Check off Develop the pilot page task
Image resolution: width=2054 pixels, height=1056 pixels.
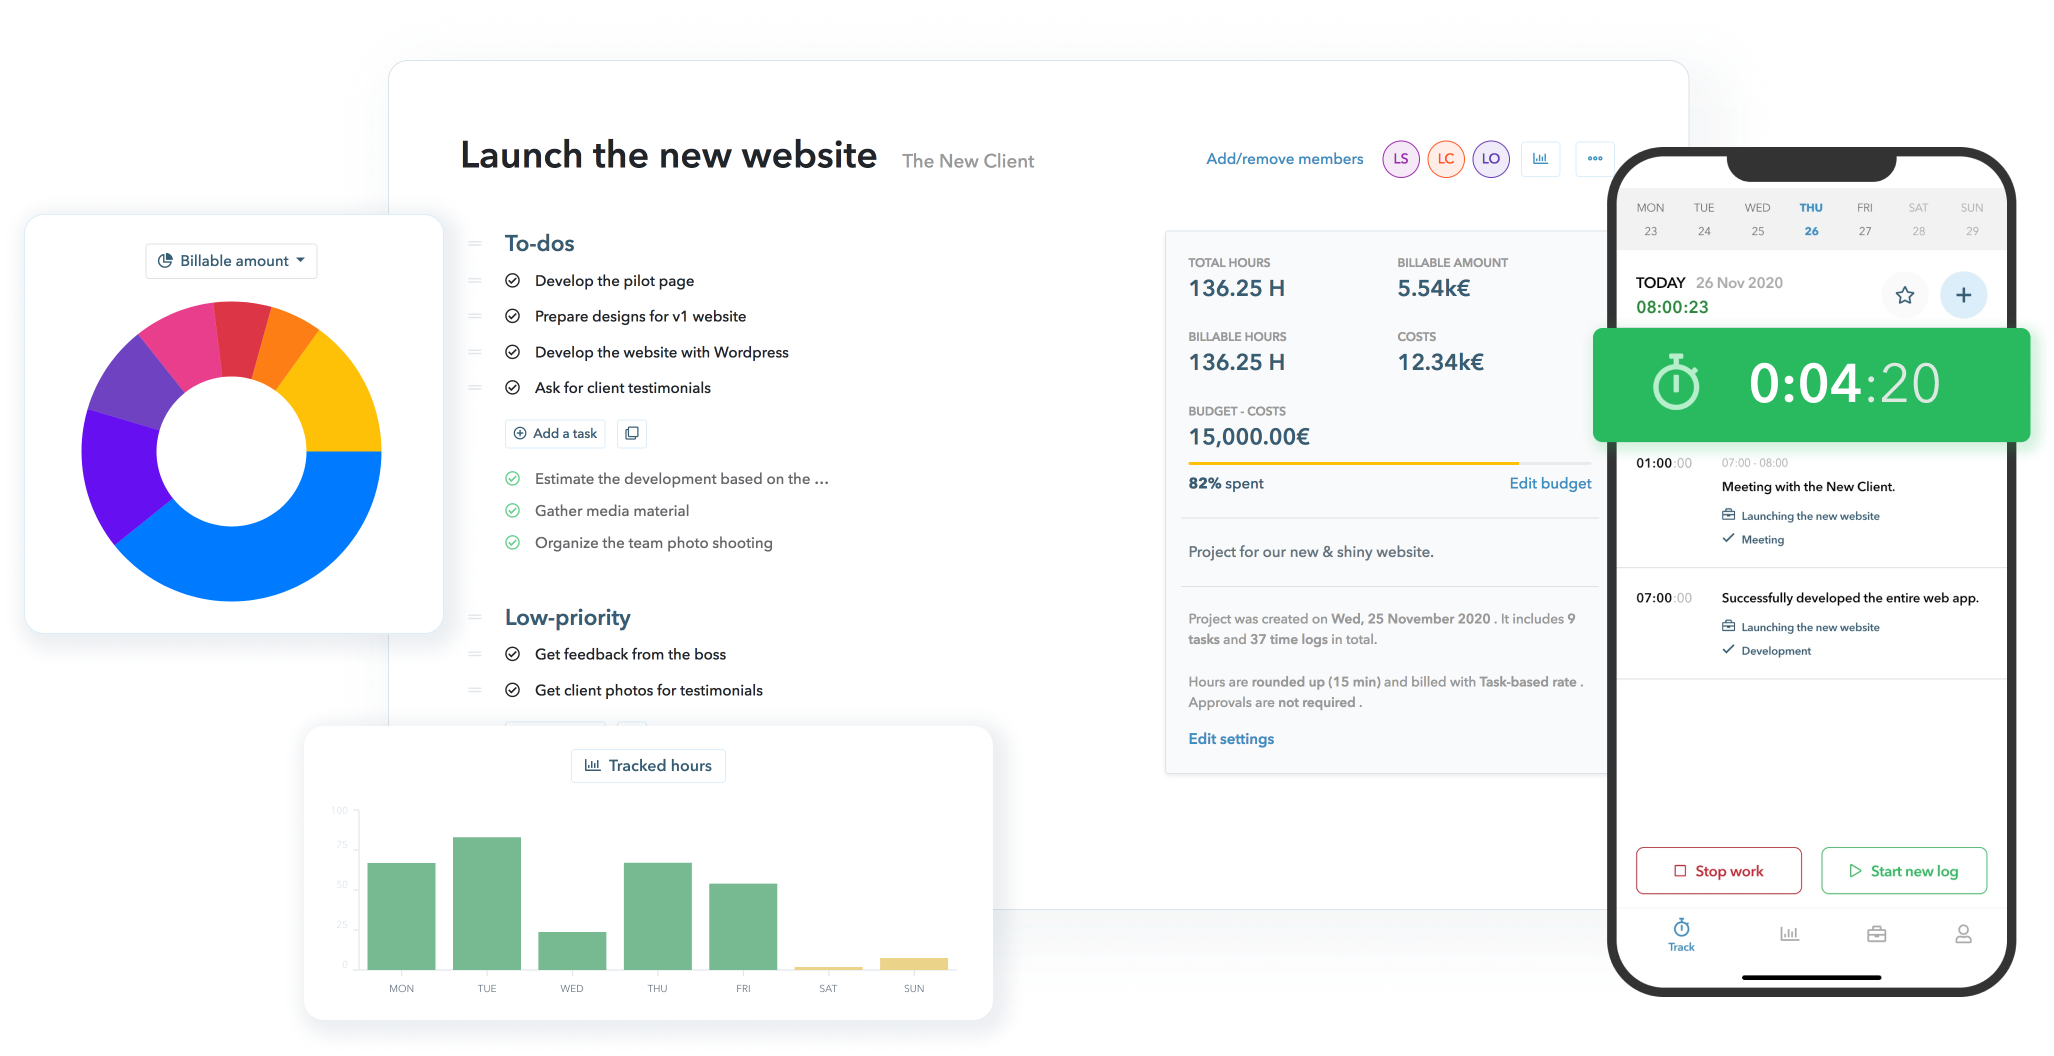tap(513, 281)
